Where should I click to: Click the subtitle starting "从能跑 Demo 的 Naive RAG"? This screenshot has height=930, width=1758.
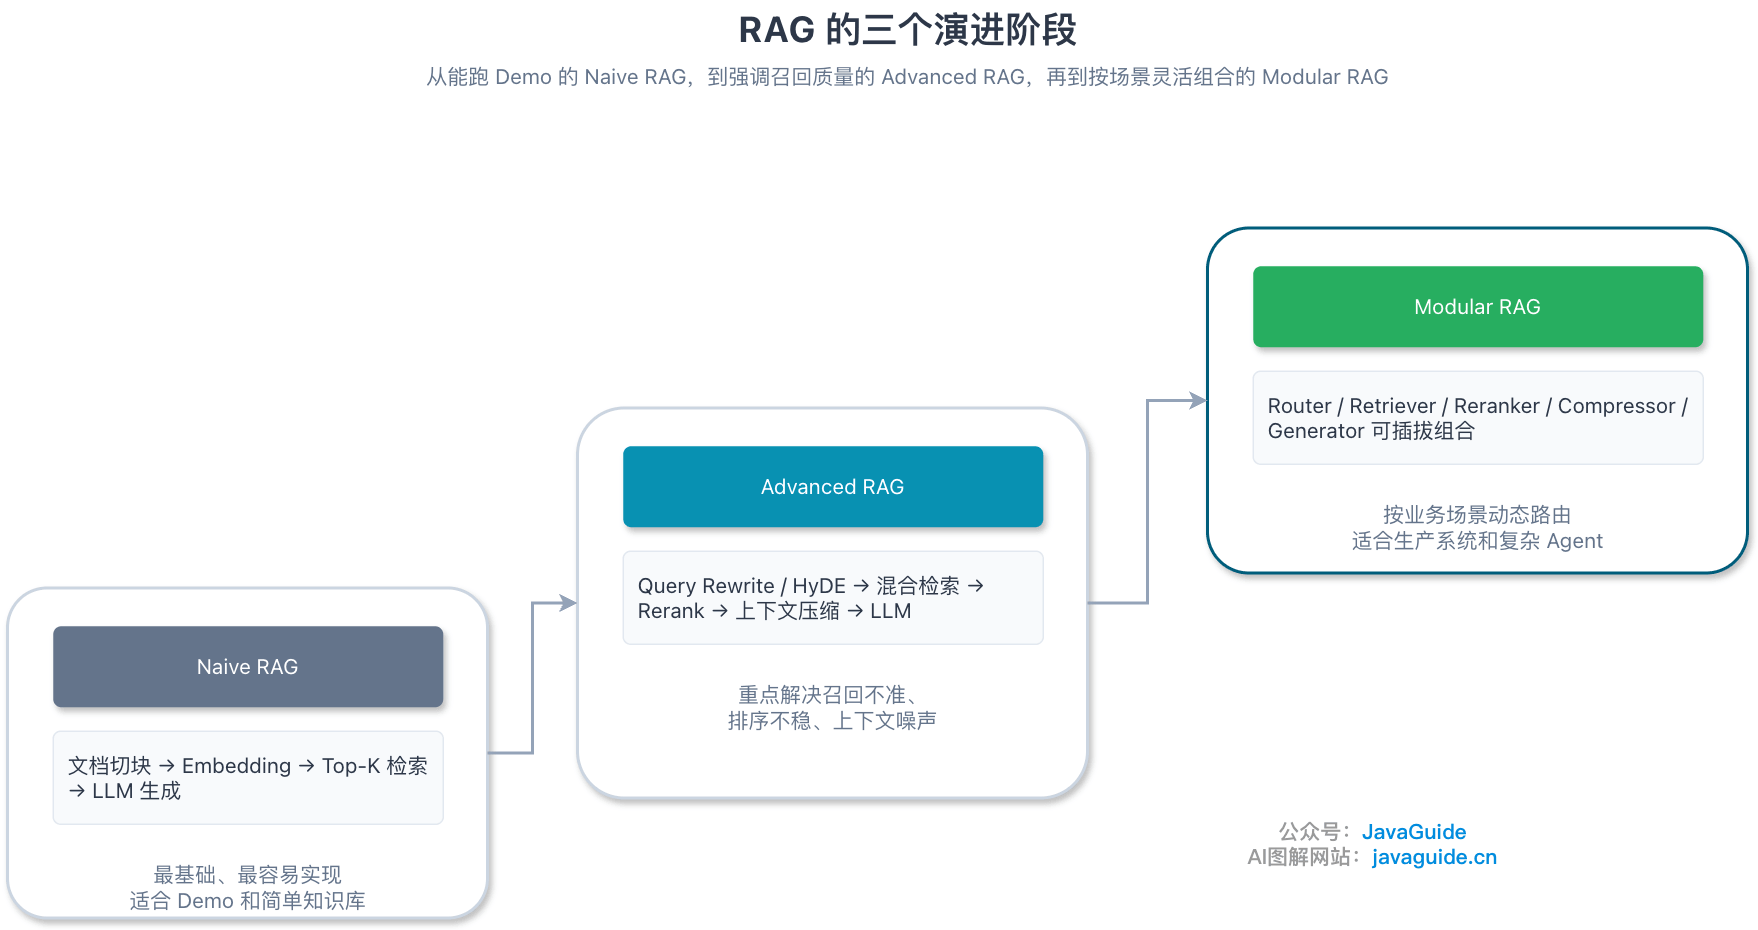[x=907, y=77]
